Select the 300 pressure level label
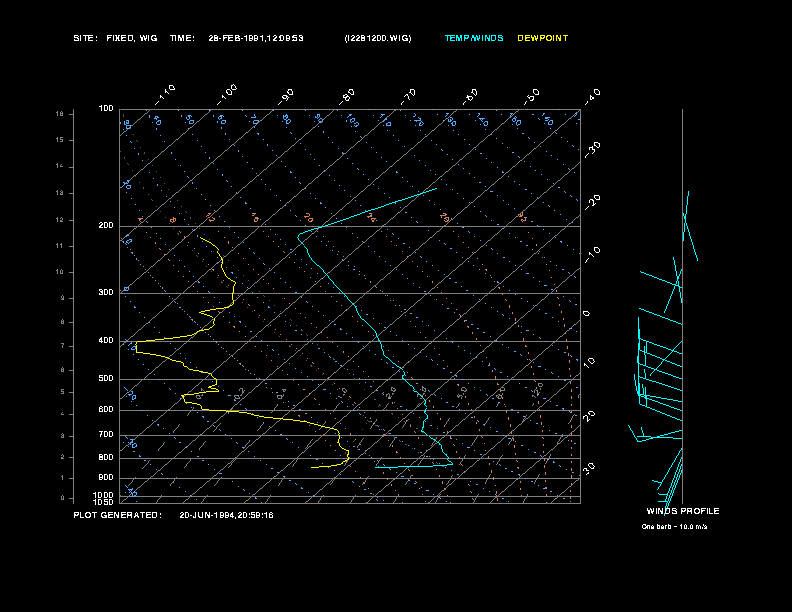This screenshot has width=792, height=612. point(106,292)
